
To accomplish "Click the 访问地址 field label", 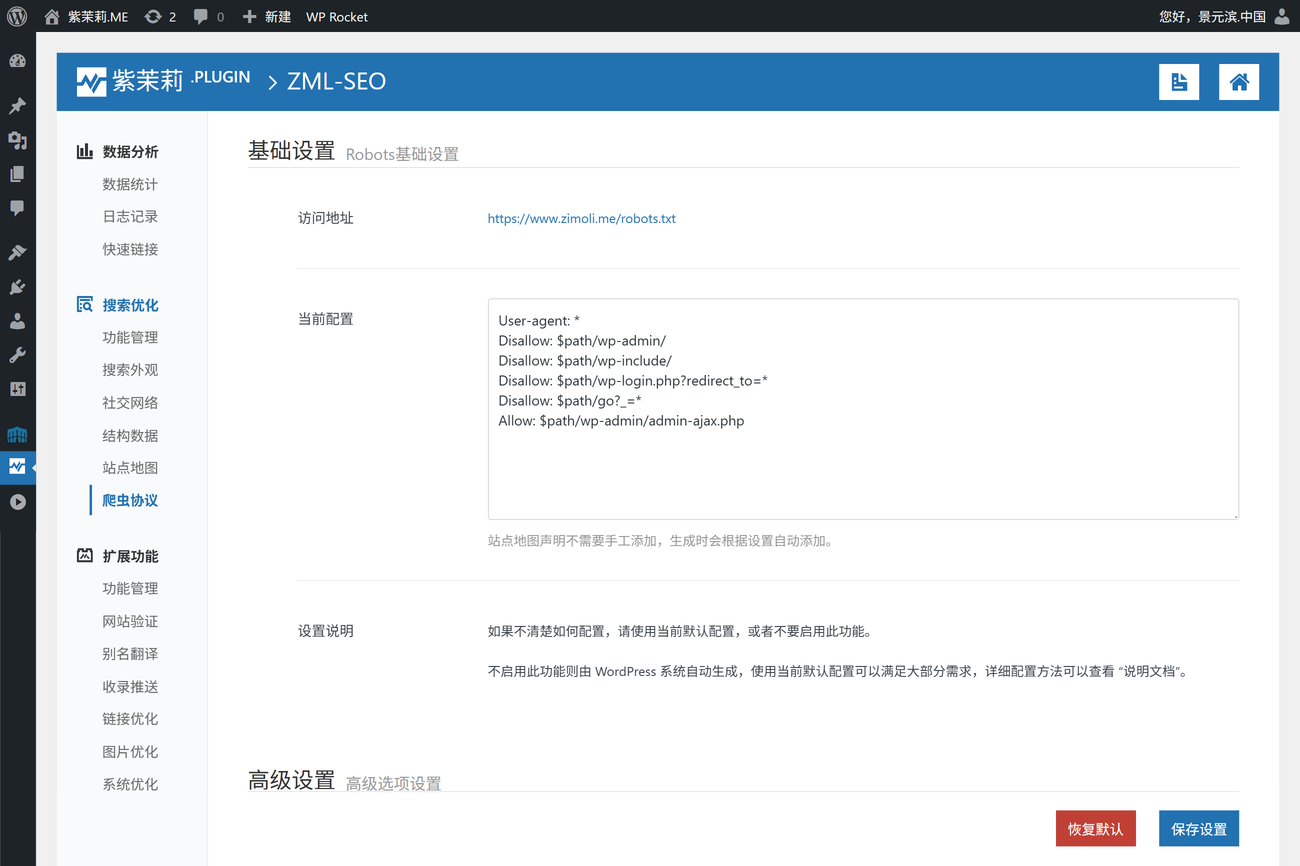I will coord(326,218).
